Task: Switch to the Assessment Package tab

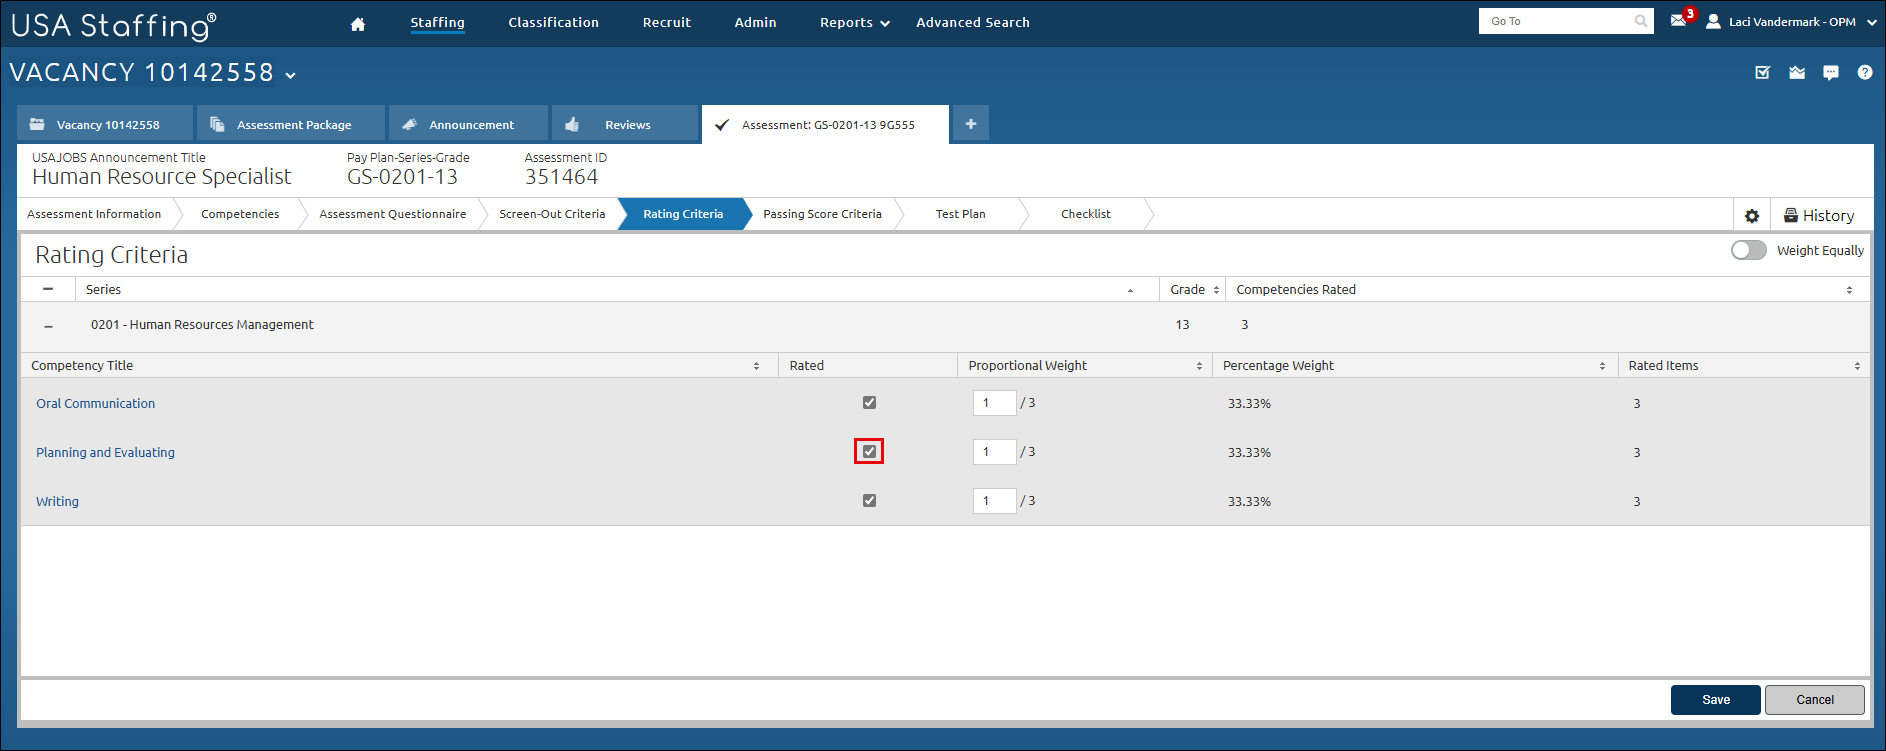Action: click(x=291, y=124)
